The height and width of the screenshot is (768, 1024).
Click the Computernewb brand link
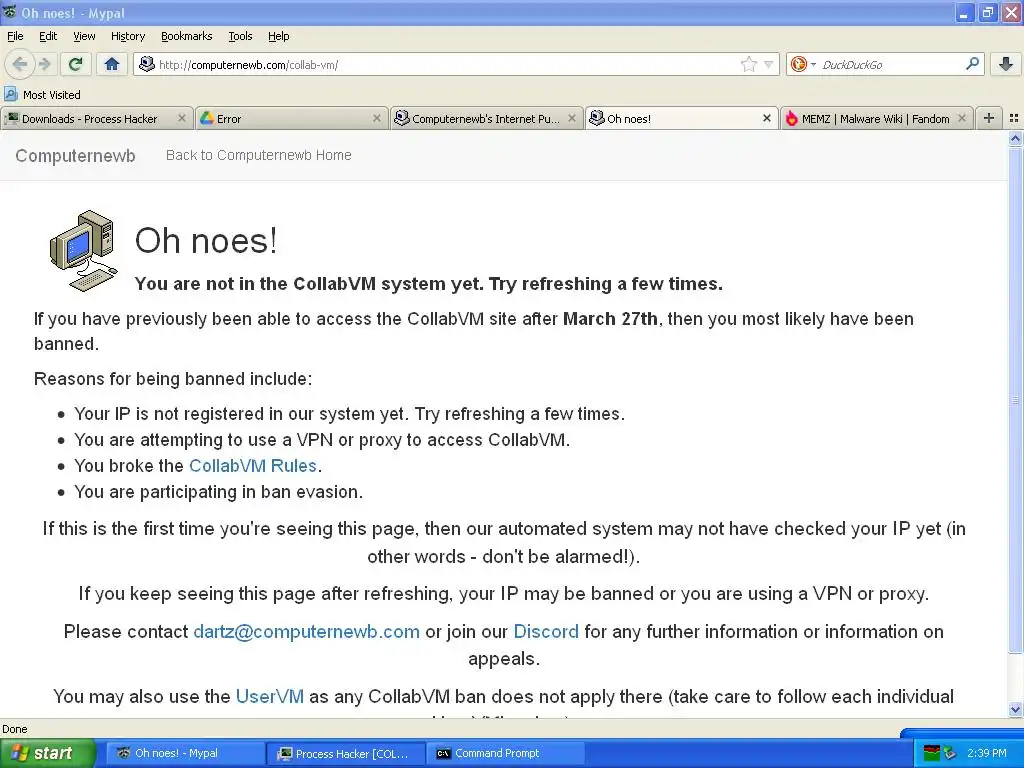75,155
